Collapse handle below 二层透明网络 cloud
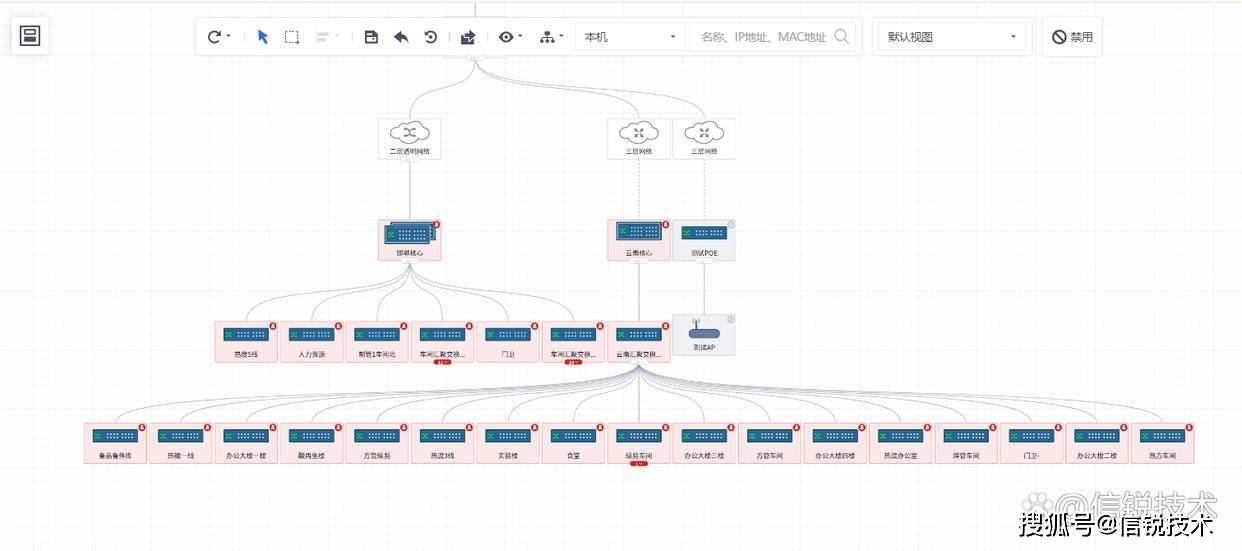Image resolution: width=1242 pixels, height=551 pixels. (409, 162)
